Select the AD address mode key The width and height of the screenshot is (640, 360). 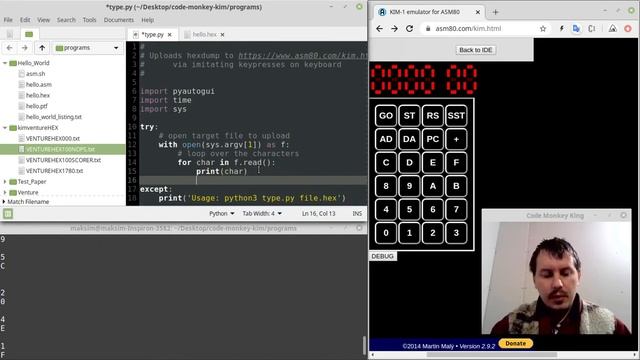coord(386,139)
